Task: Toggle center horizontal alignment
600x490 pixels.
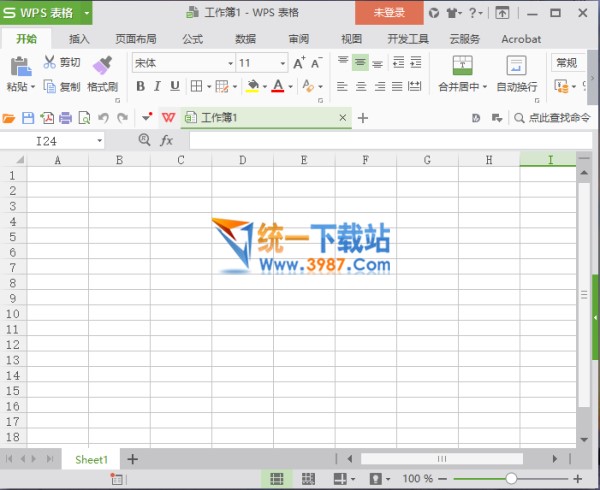Action: pyautogui.click(x=361, y=86)
